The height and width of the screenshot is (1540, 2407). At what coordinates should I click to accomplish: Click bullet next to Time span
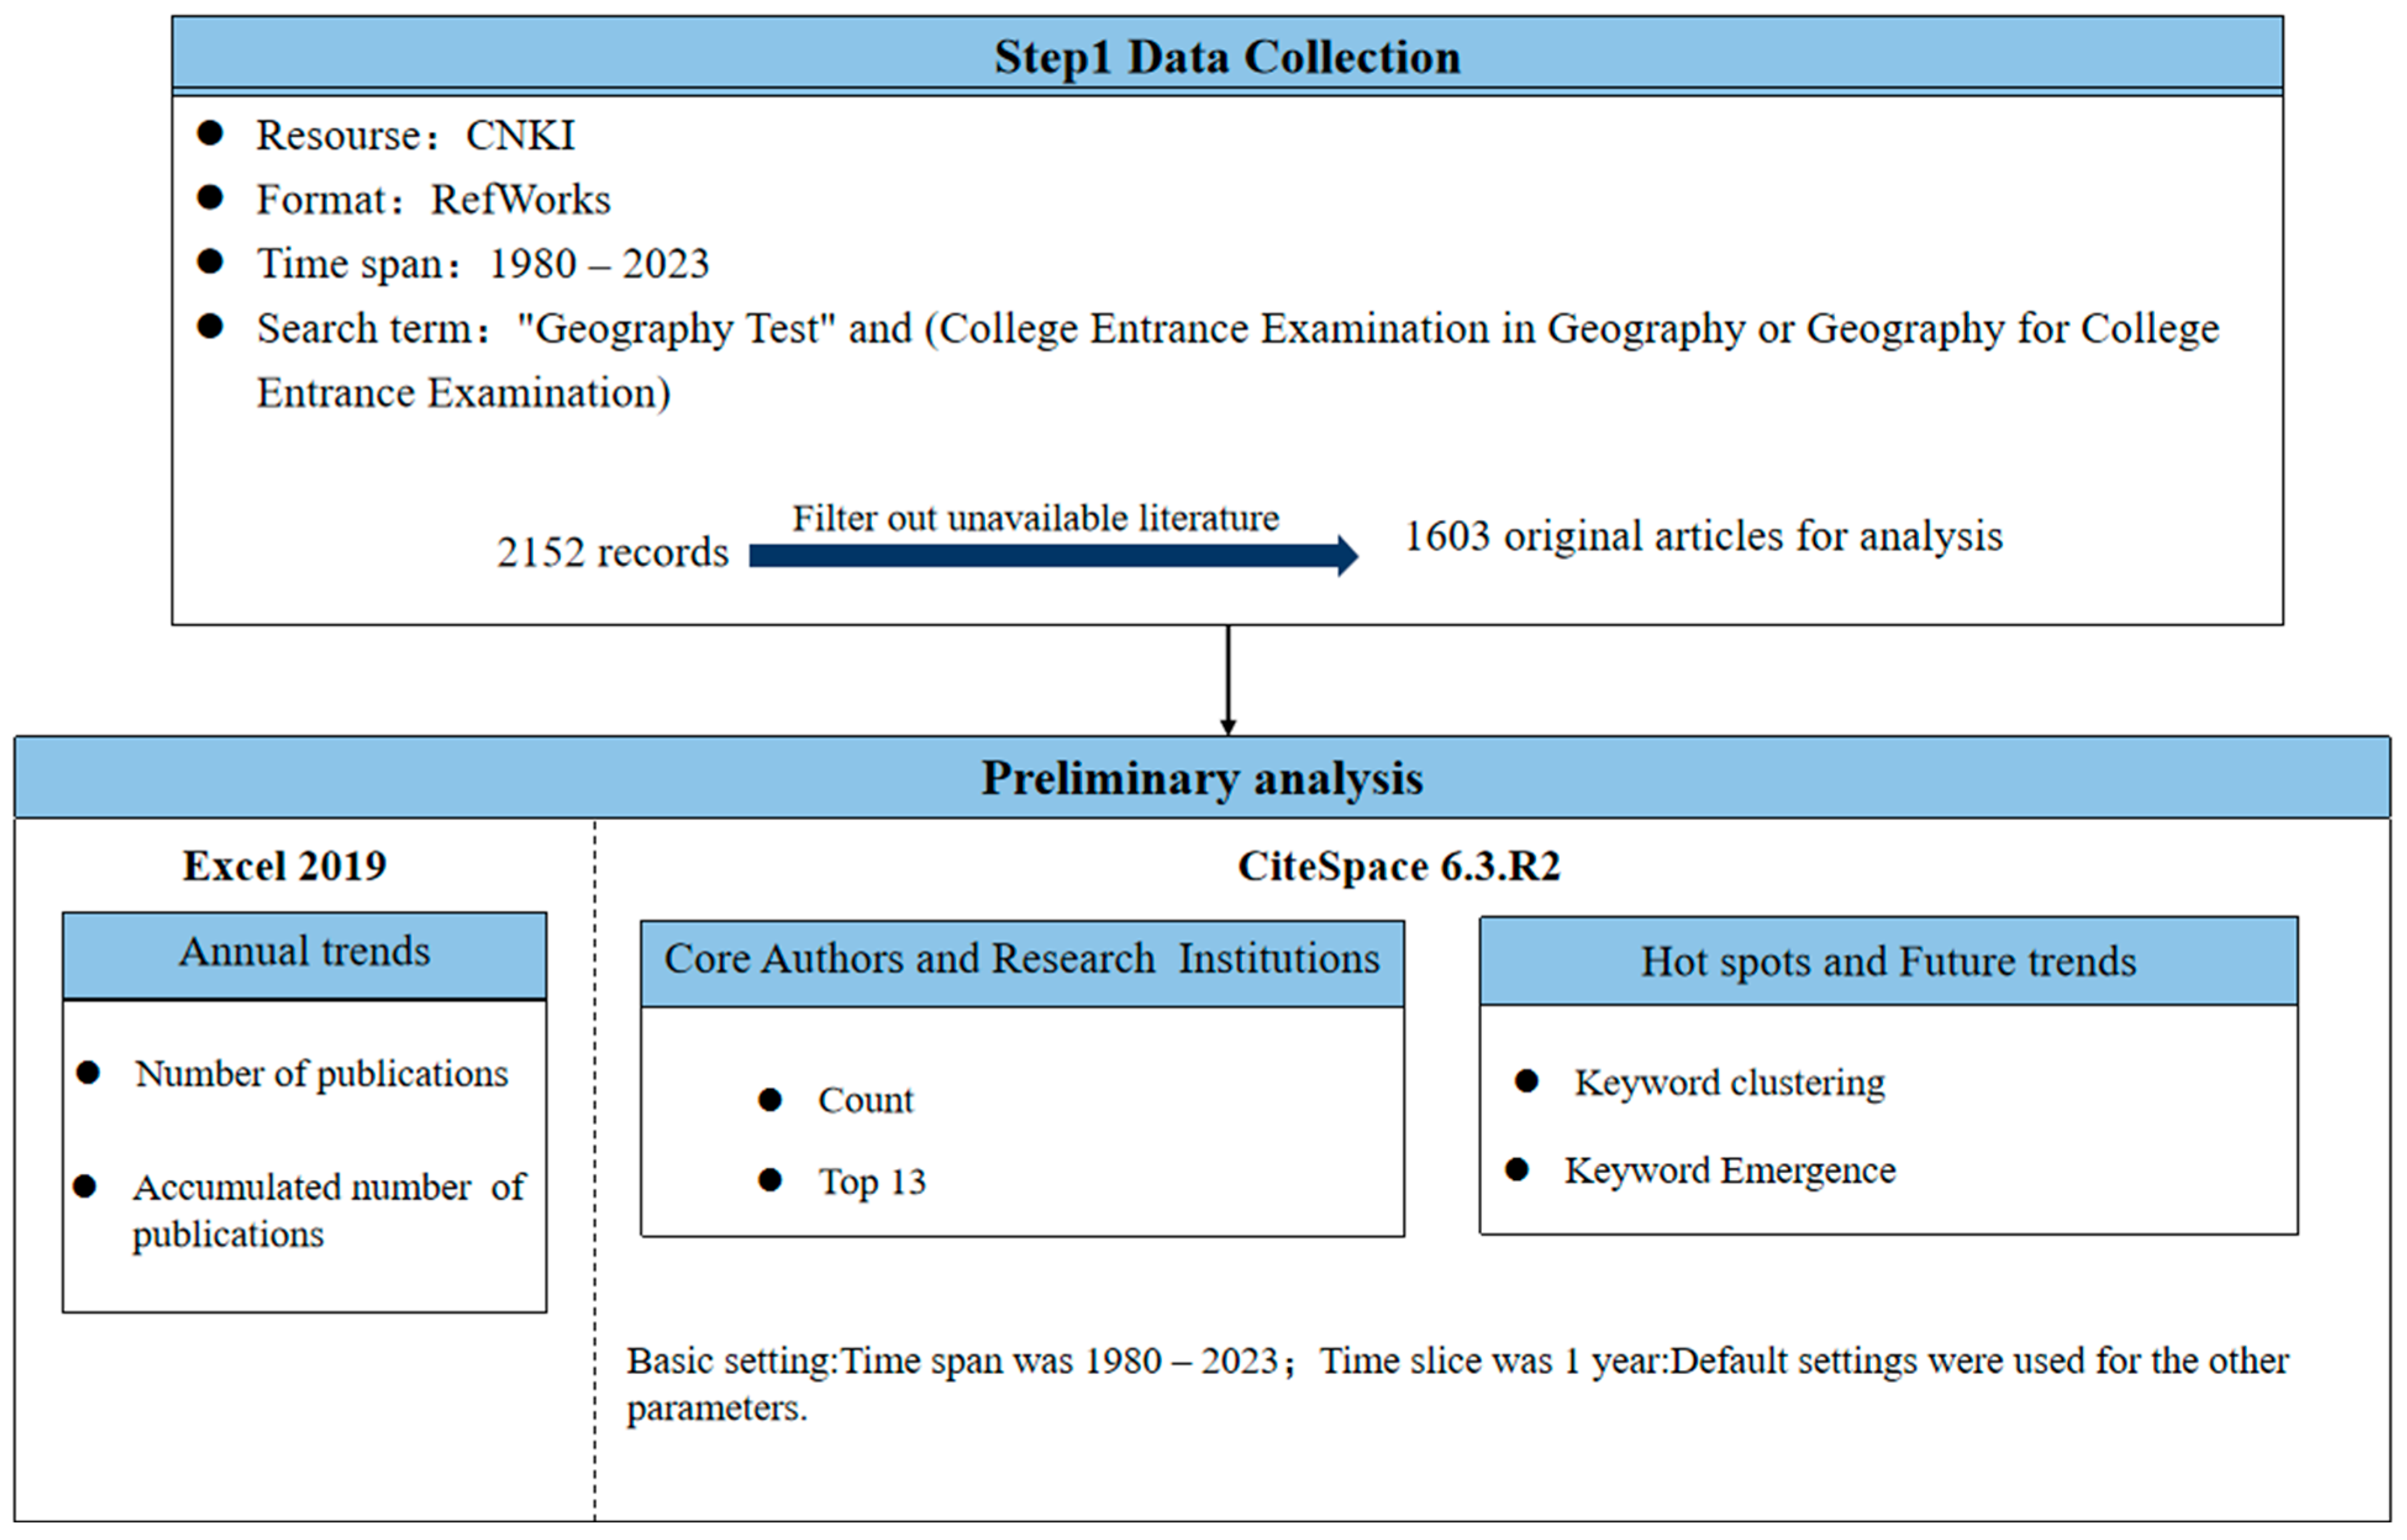tap(210, 262)
